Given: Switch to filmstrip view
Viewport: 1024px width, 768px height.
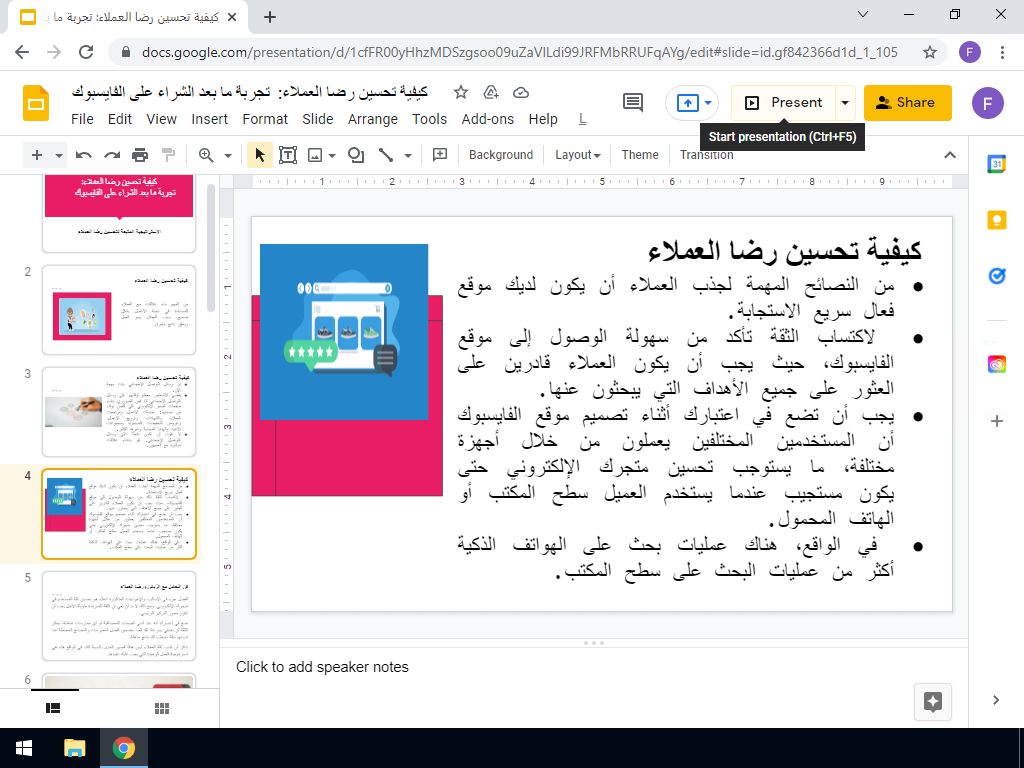Looking at the screenshot, I should [54, 709].
